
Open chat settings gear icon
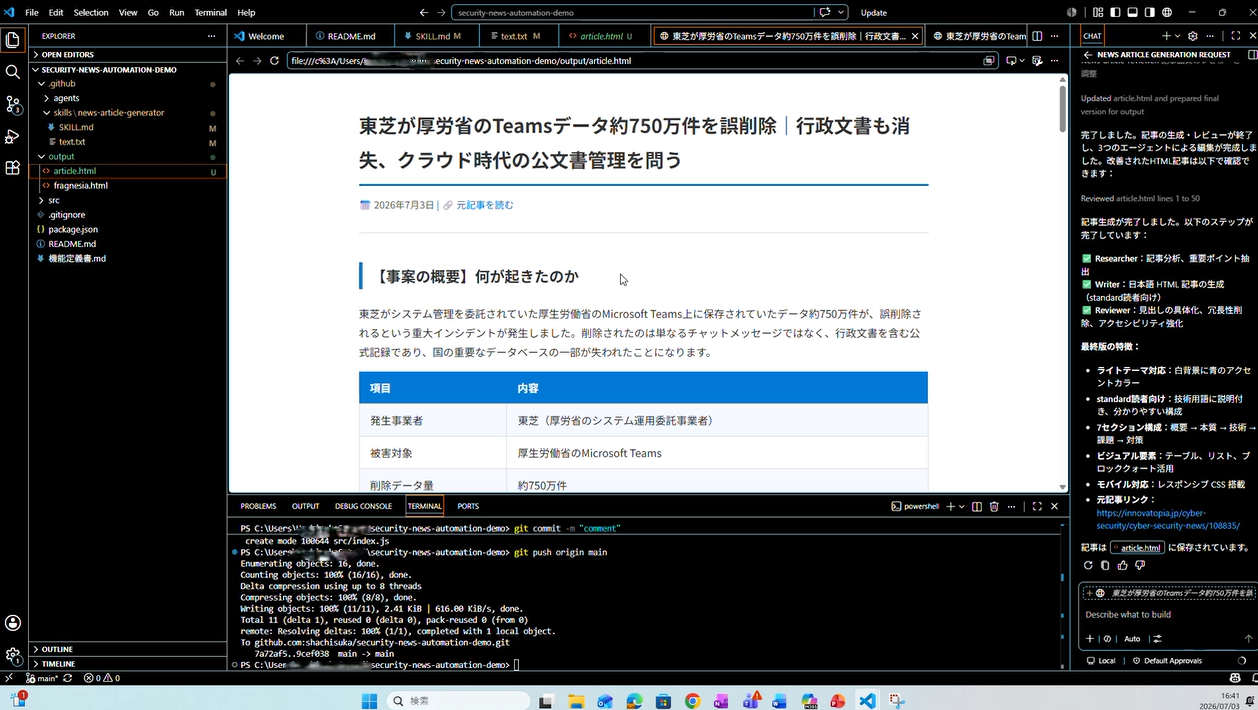point(1192,36)
